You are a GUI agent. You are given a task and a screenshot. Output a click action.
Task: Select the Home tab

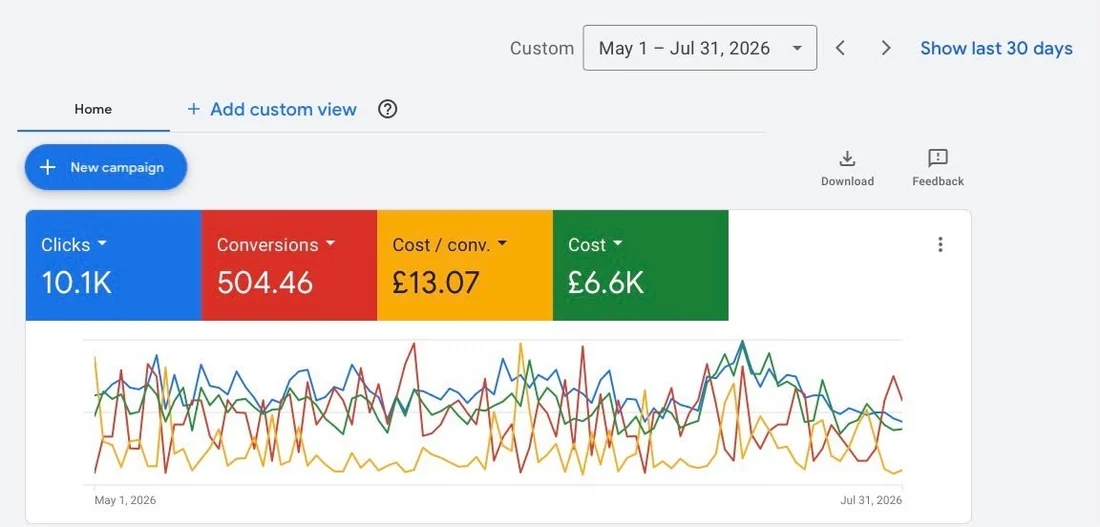point(93,109)
